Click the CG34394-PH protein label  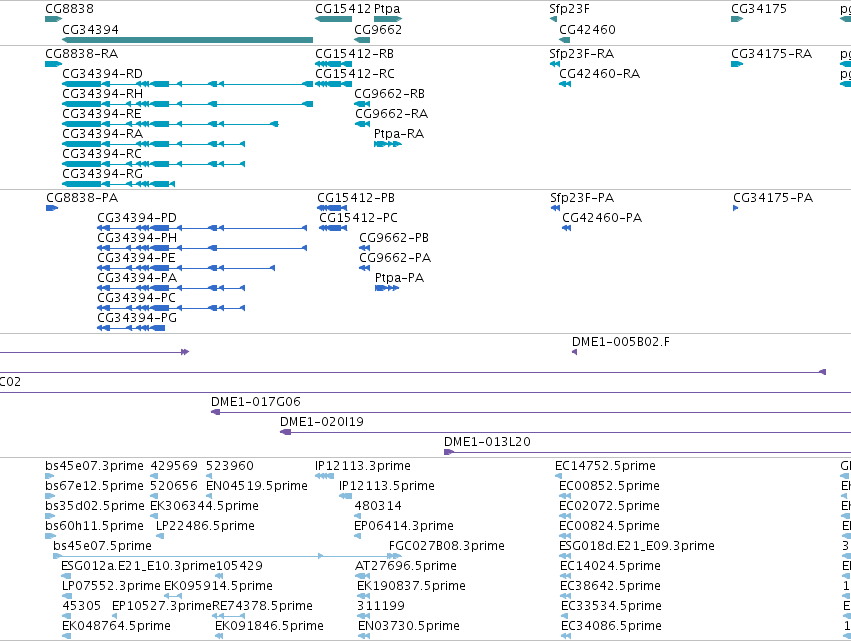[137, 238]
